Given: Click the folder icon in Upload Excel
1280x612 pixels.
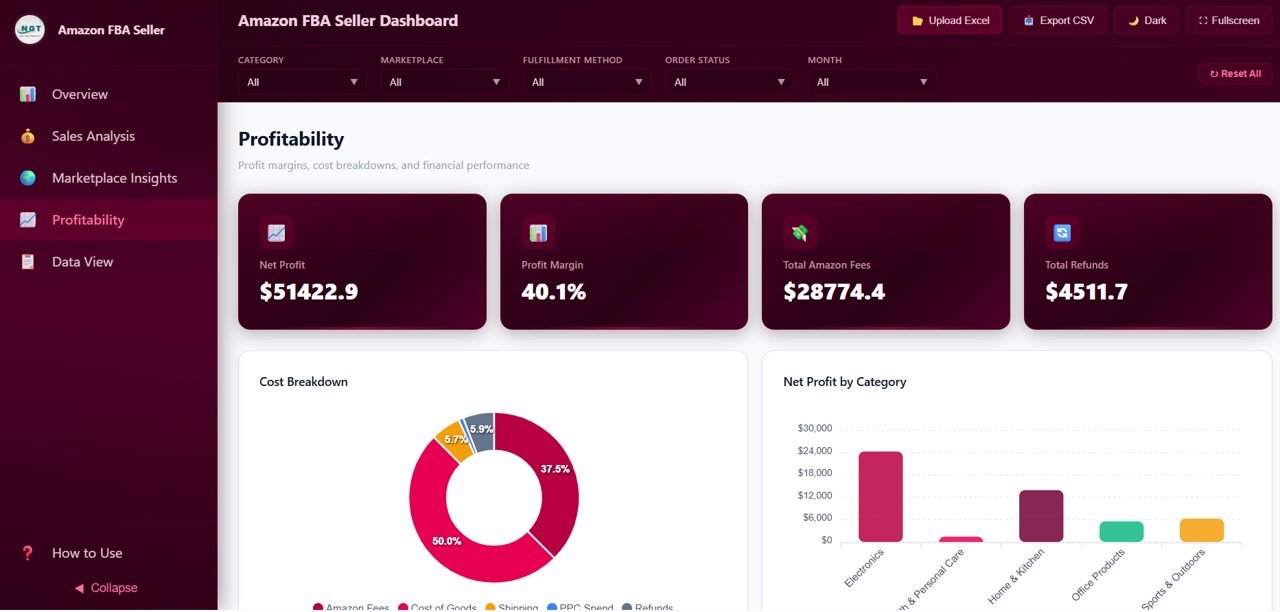Looking at the screenshot, I should pos(915,19).
